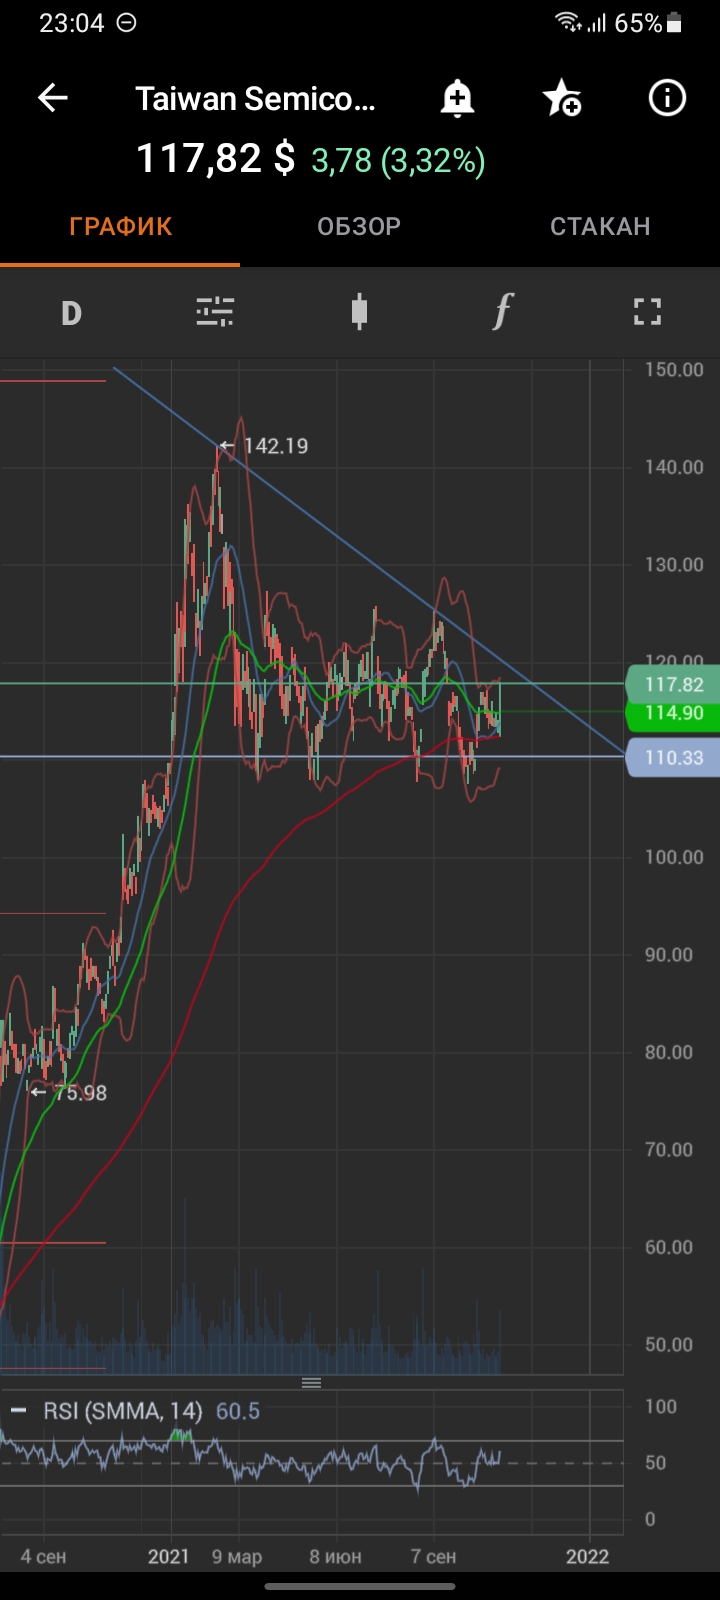Tap the 2021 date axis label
Viewport: 720px width, 1600px height.
168,1556
